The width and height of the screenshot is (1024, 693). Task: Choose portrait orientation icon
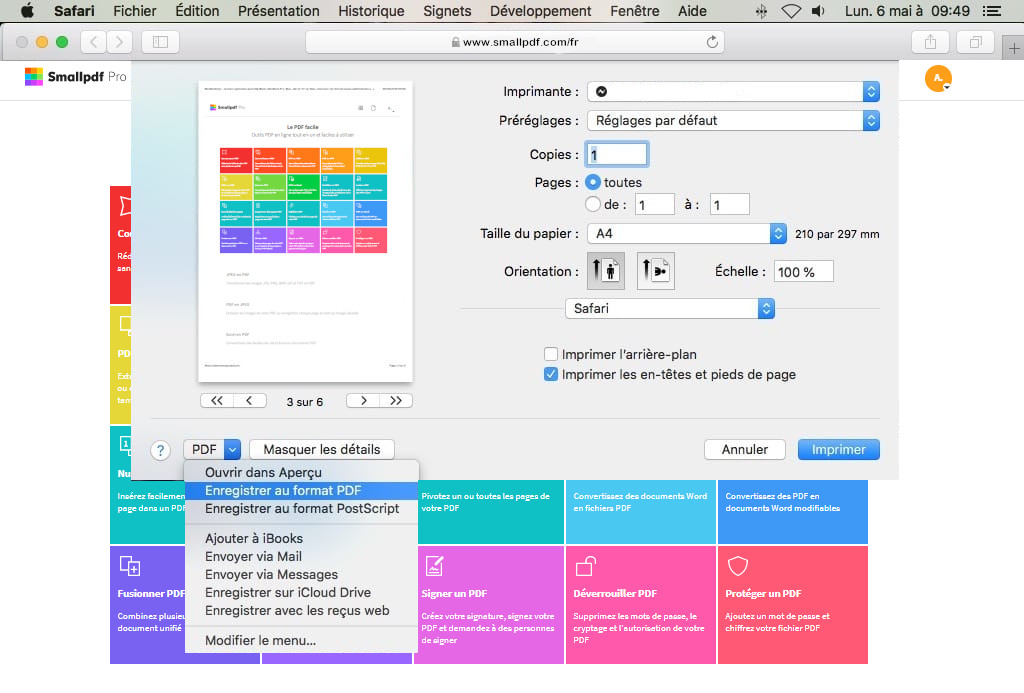point(606,270)
